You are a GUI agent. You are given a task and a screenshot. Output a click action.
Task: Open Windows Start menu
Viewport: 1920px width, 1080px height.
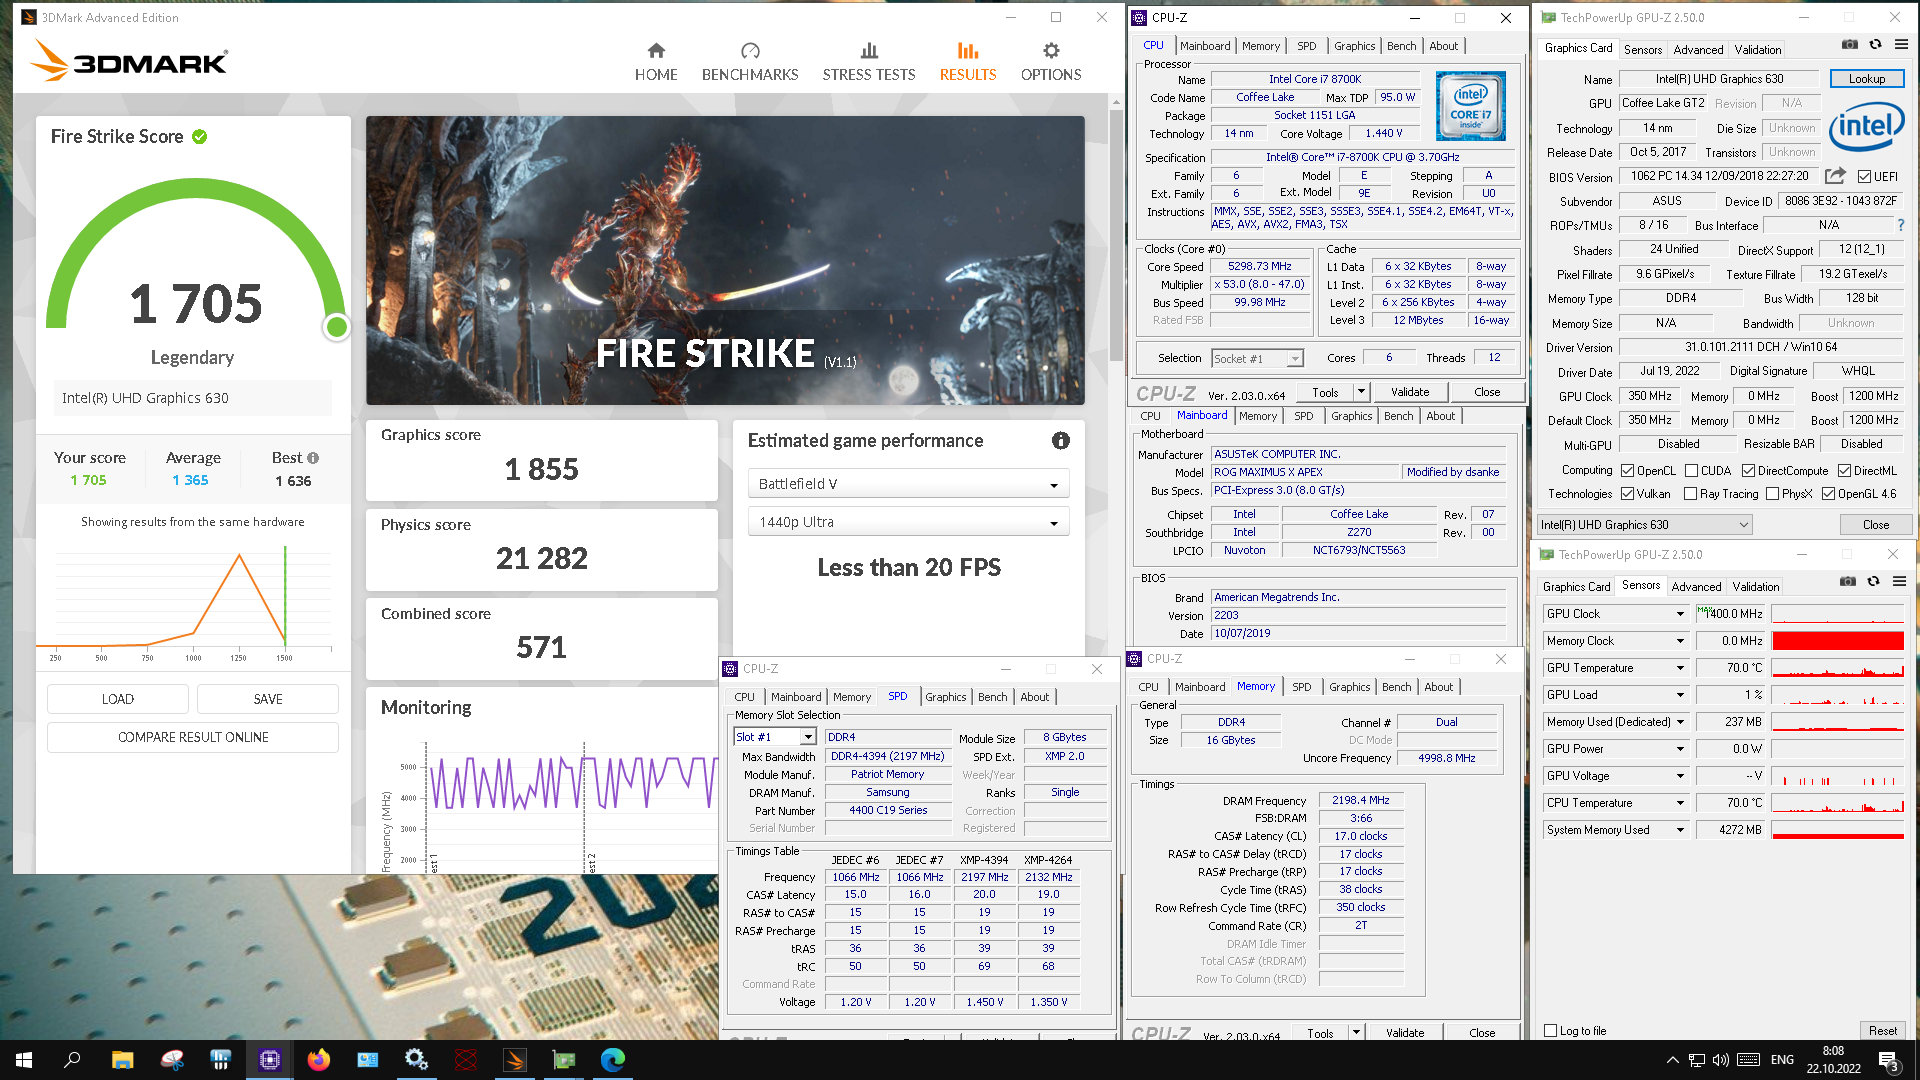tap(24, 1060)
